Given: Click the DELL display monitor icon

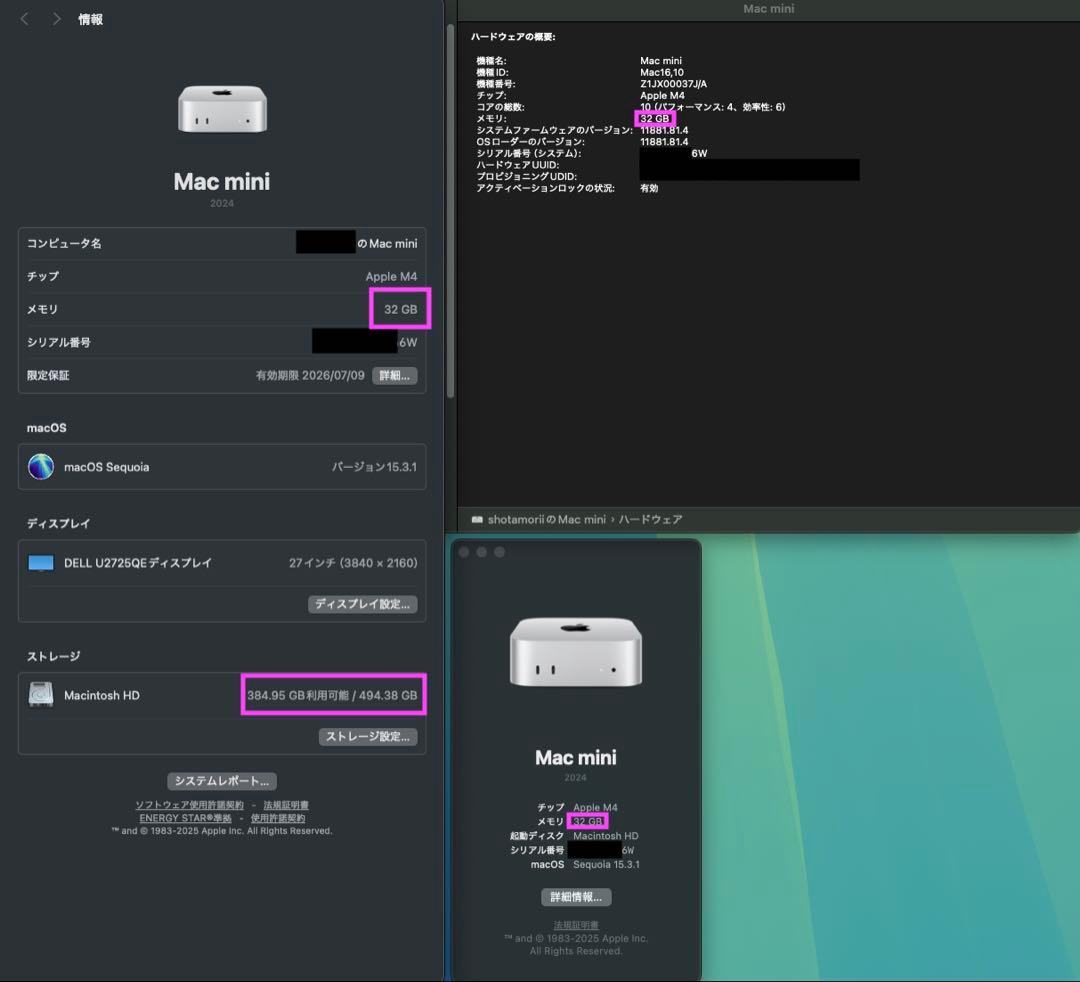Looking at the screenshot, I should (x=41, y=563).
